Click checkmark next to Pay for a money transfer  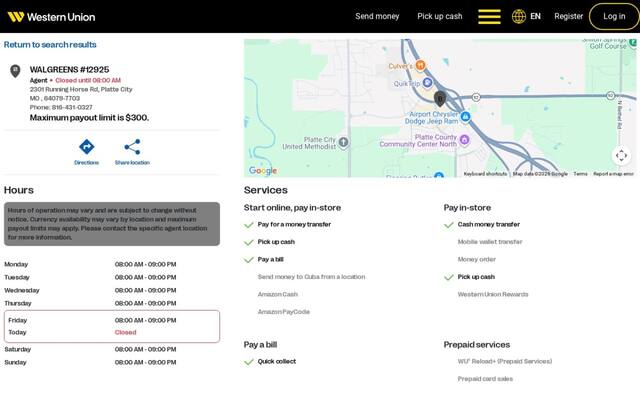coord(249,225)
